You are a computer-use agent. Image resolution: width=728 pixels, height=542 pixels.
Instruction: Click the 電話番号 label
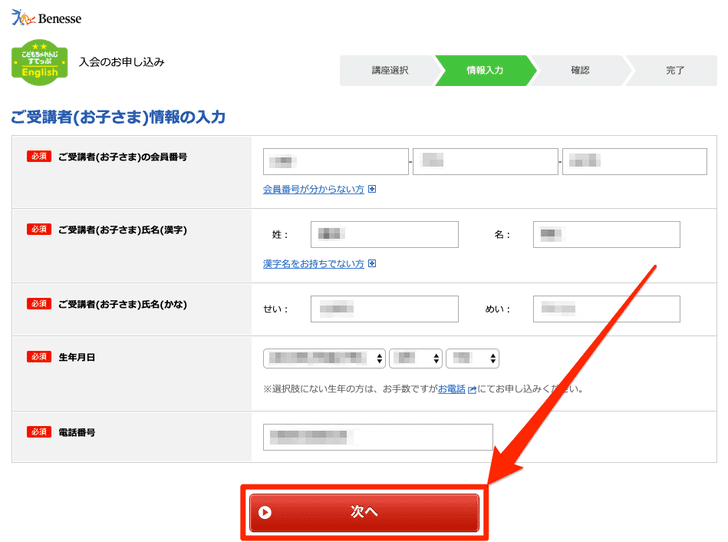coord(77,432)
